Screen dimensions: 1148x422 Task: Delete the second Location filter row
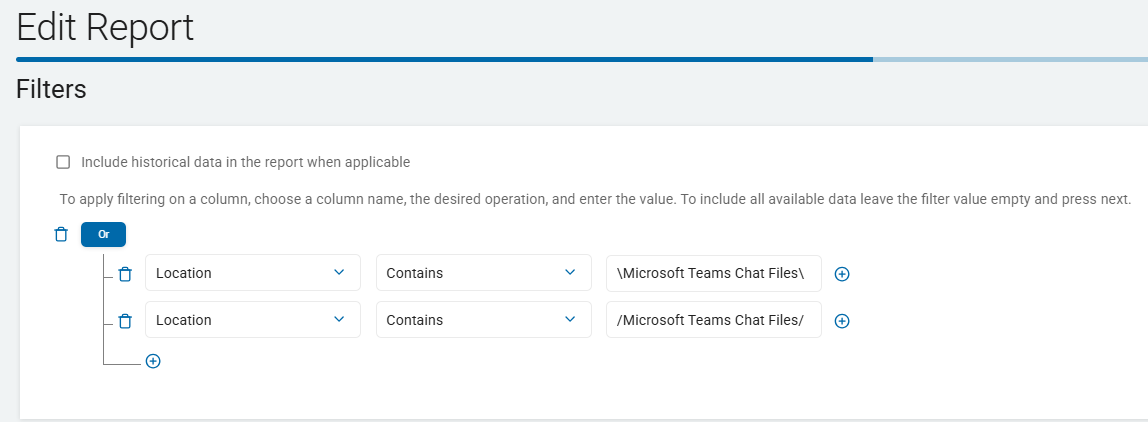pyautogui.click(x=125, y=321)
